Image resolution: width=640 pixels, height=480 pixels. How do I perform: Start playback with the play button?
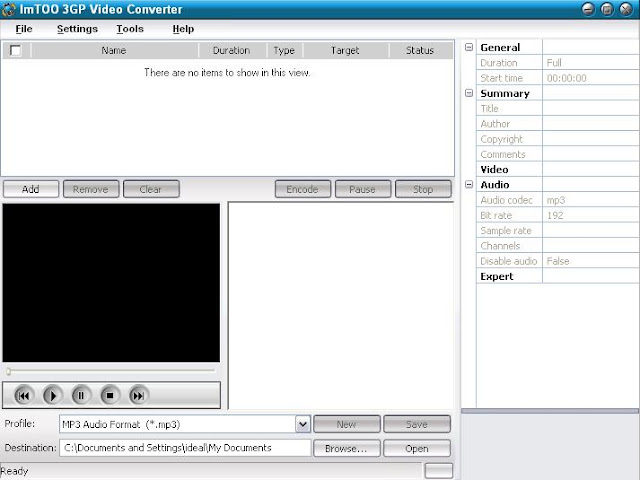52,395
